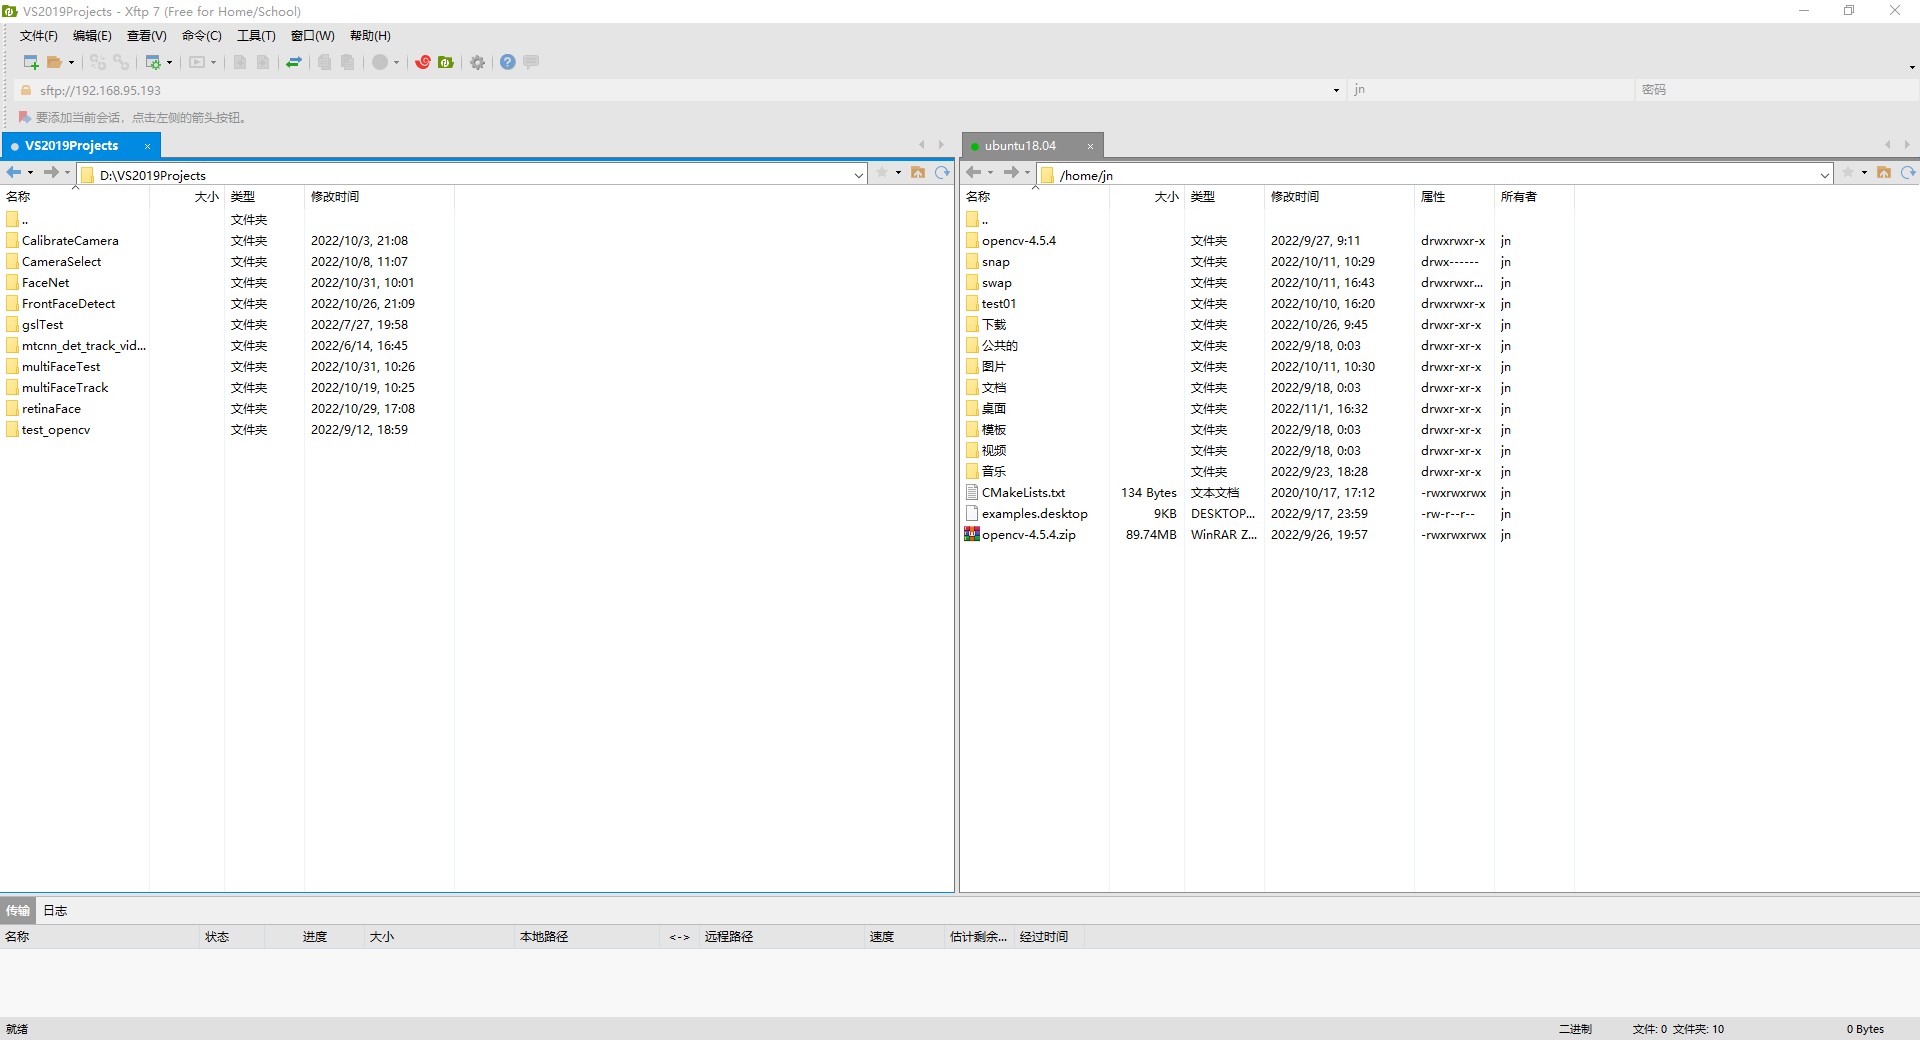The height and width of the screenshot is (1040, 1920).
Task: Switch to the VS2019Projects tab
Action: (x=71, y=146)
